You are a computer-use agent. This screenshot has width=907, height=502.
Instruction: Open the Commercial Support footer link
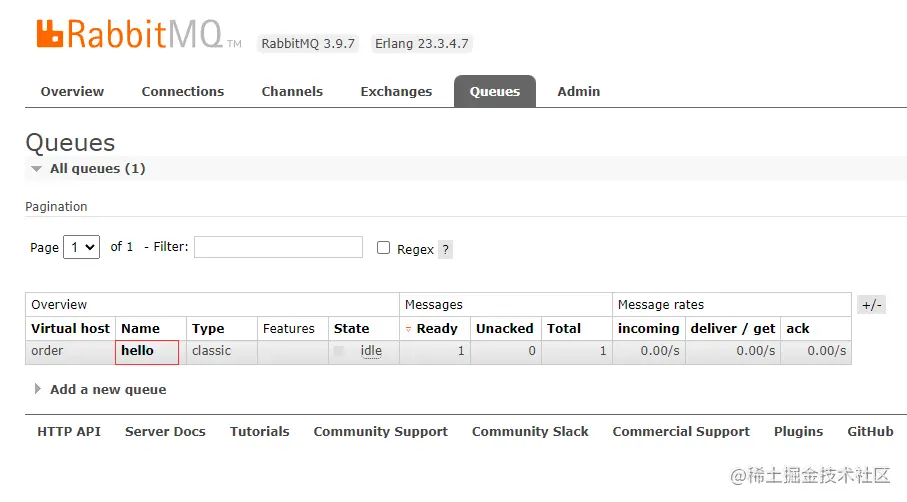pyautogui.click(x=681, y=431)
